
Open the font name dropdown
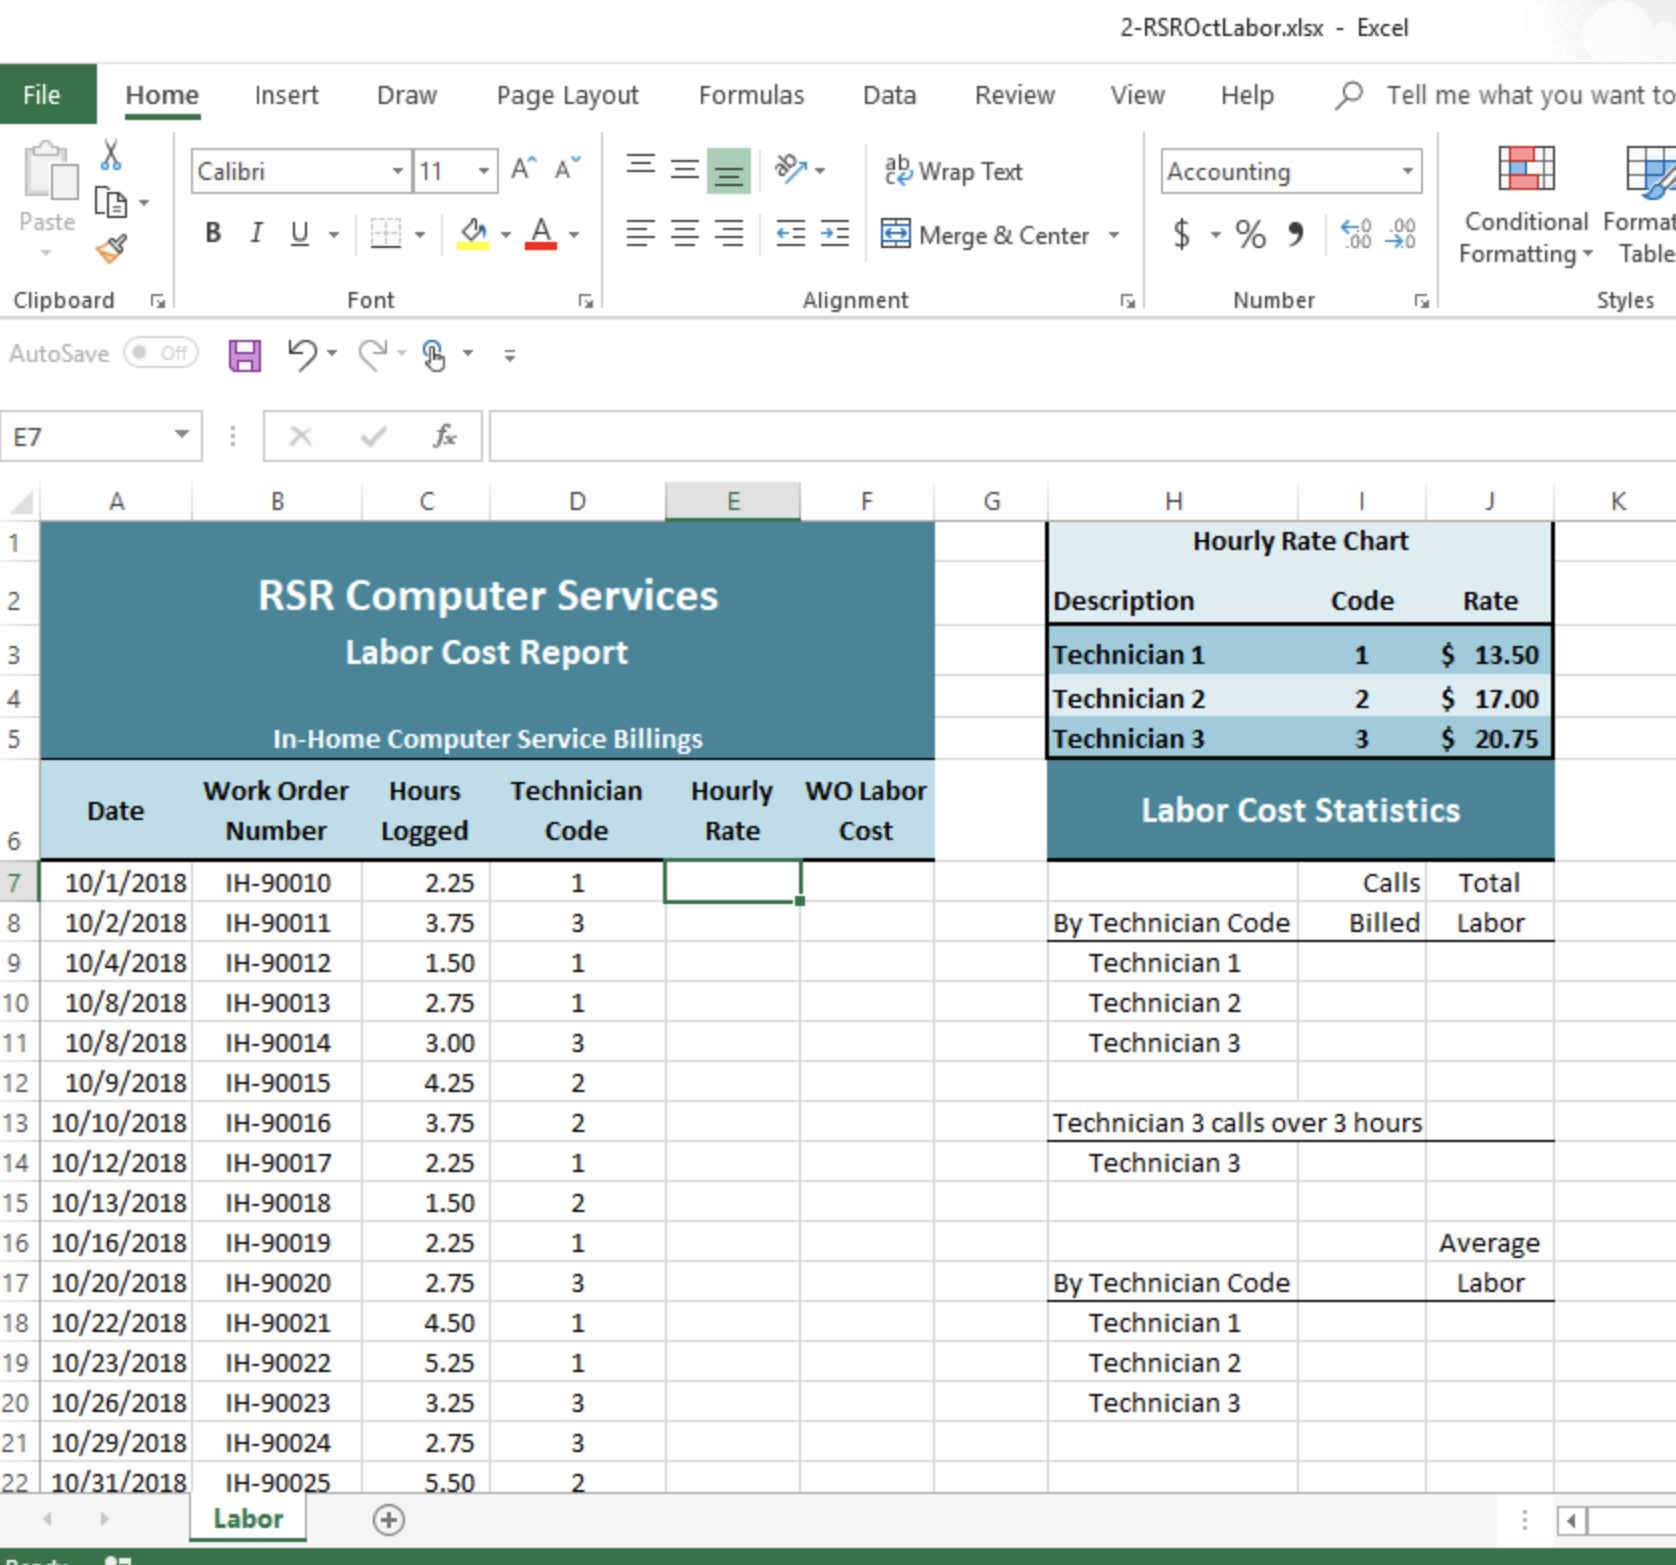click(397, 171)
